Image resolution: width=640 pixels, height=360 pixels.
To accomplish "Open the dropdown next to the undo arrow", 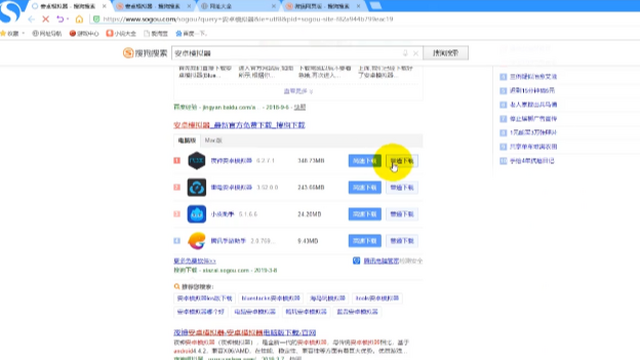I will (67, 19).
